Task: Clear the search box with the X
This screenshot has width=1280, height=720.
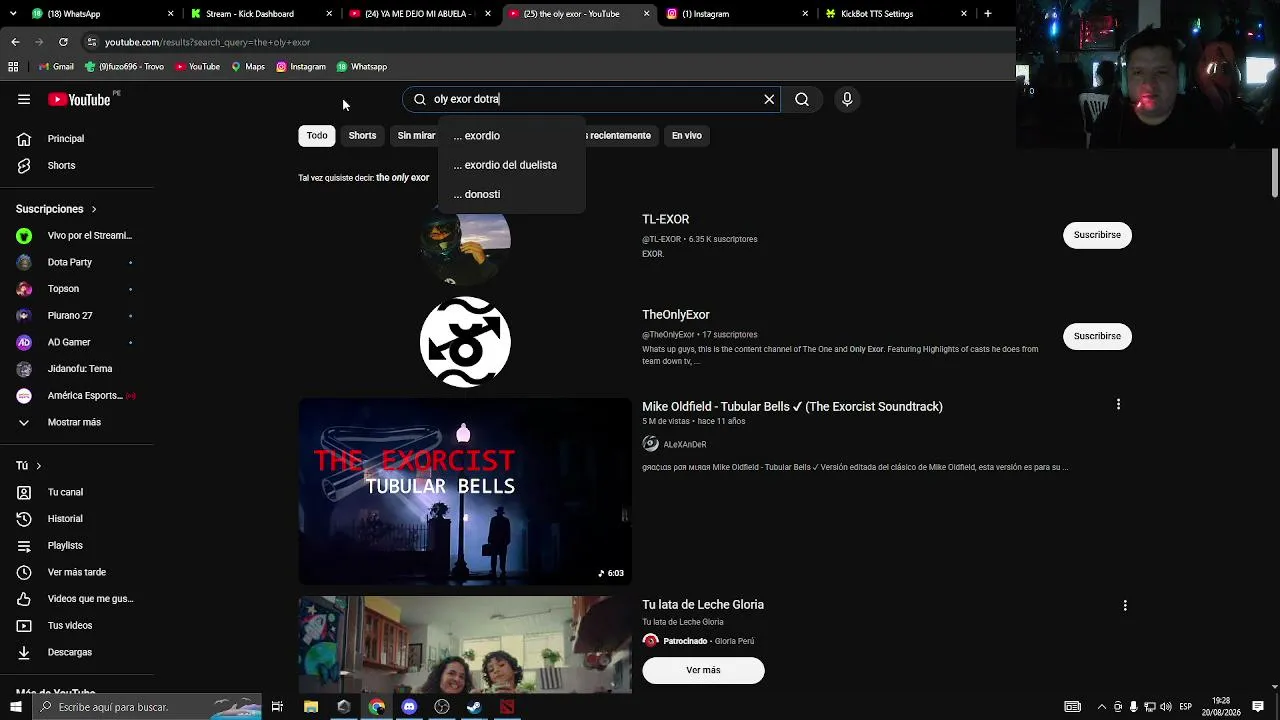Action: [x=769, y=99]
